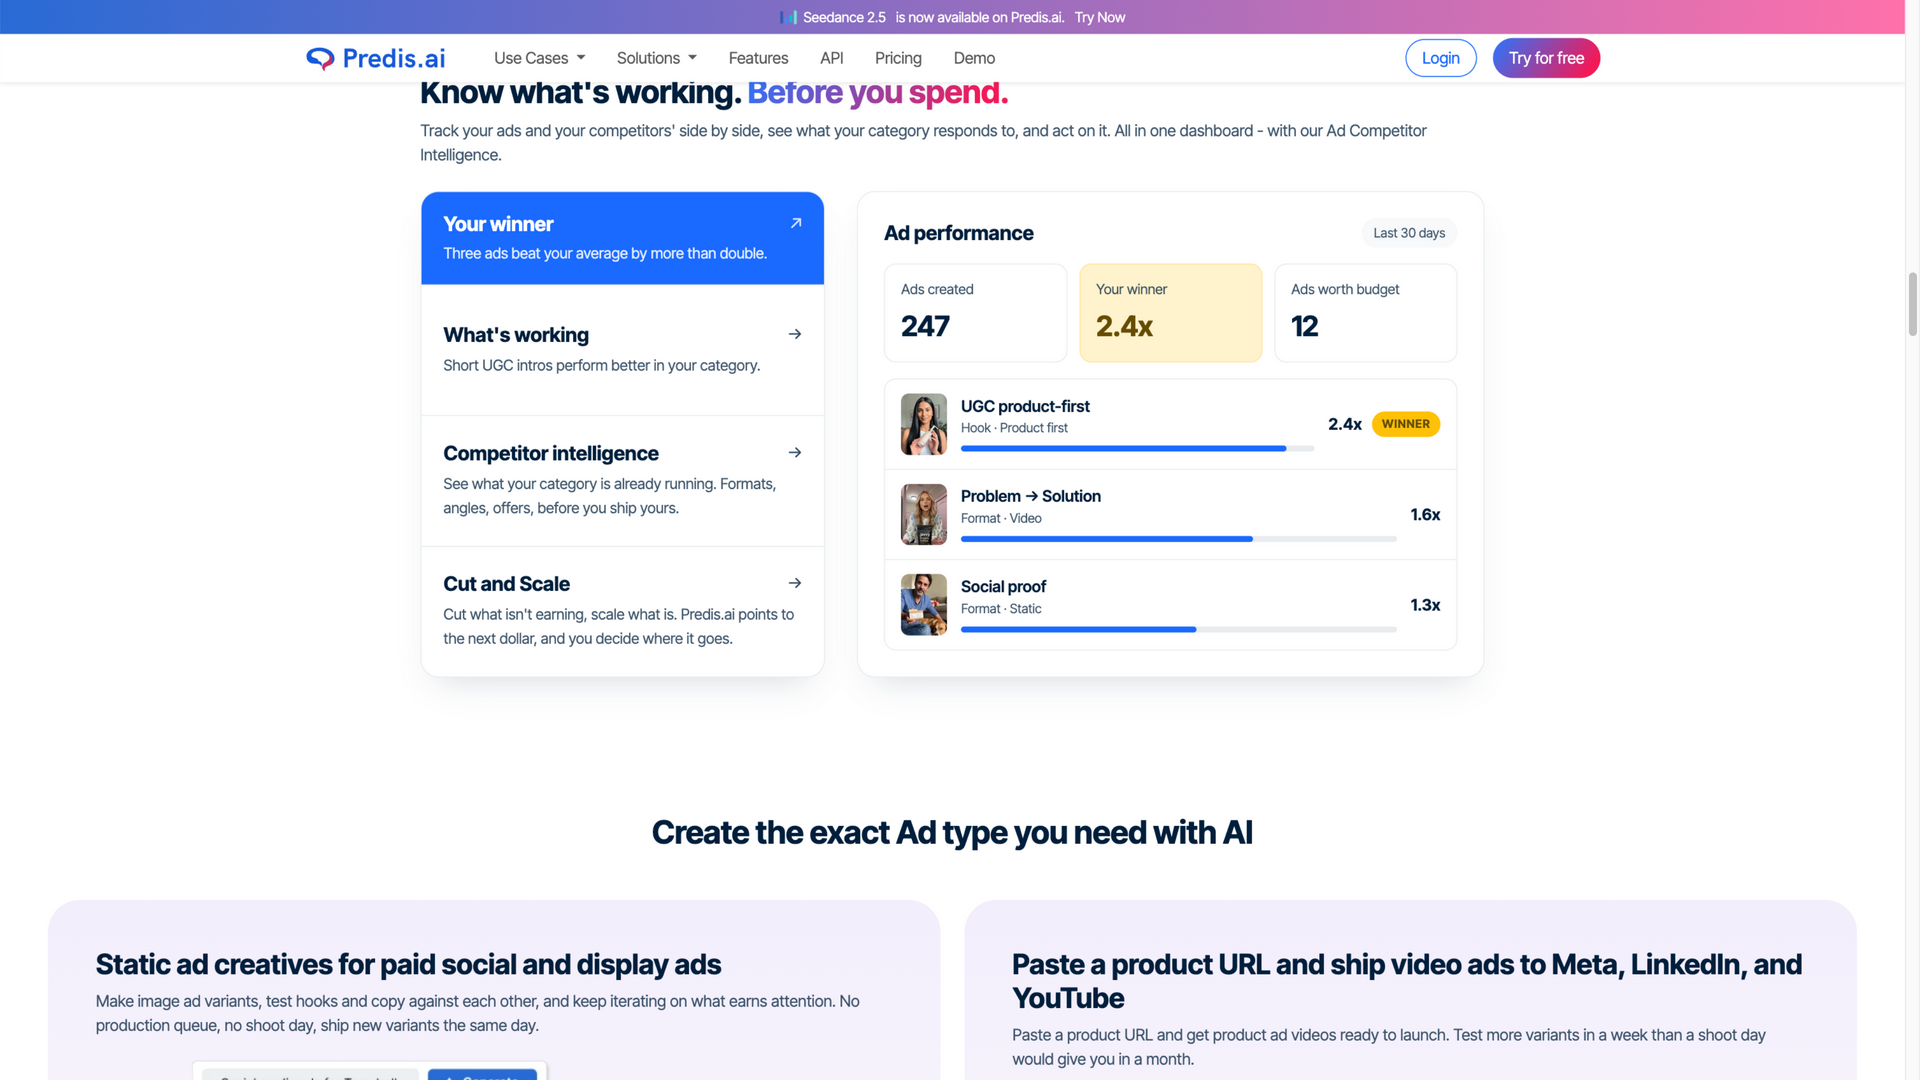Screen dimensions: 1920x1080
Task: Click the UGC product-first title
Action: 1025,406
